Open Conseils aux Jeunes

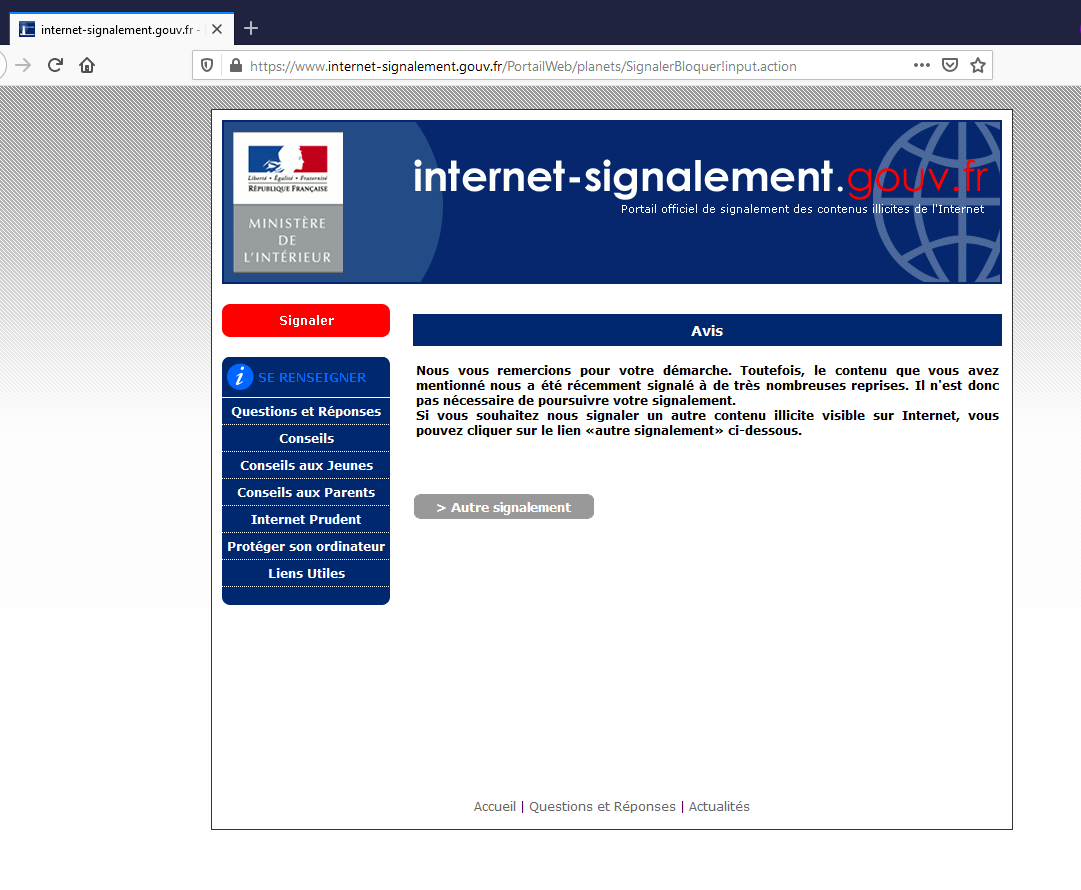306,465
